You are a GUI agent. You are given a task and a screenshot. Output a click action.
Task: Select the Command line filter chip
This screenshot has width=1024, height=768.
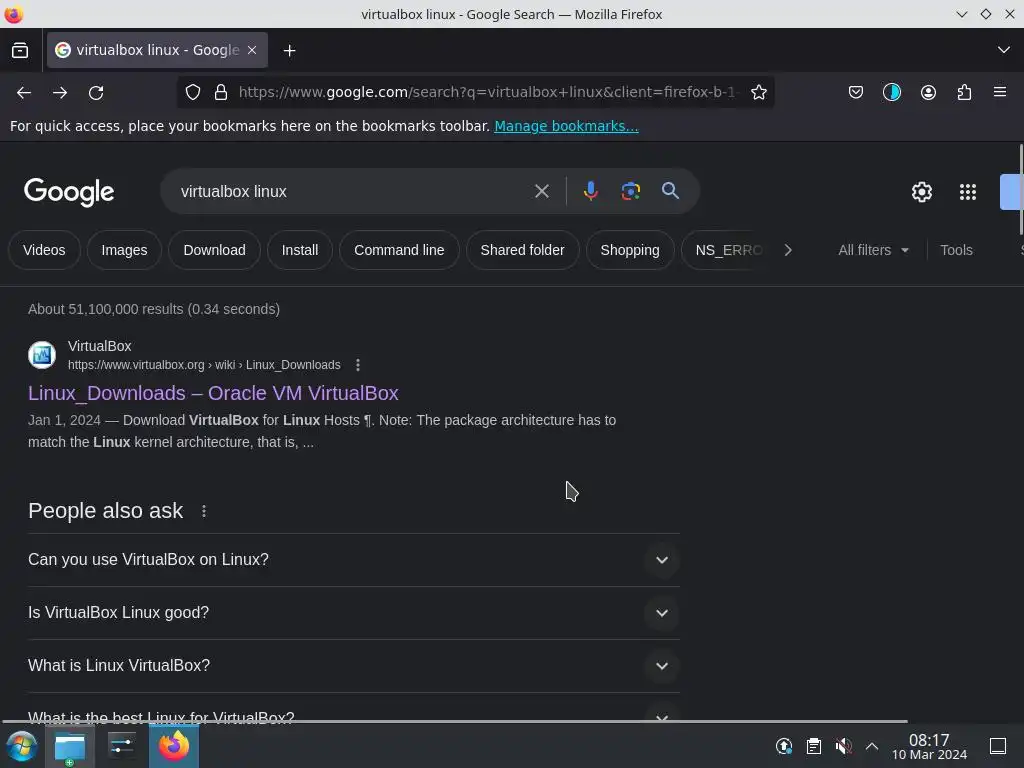399,250
